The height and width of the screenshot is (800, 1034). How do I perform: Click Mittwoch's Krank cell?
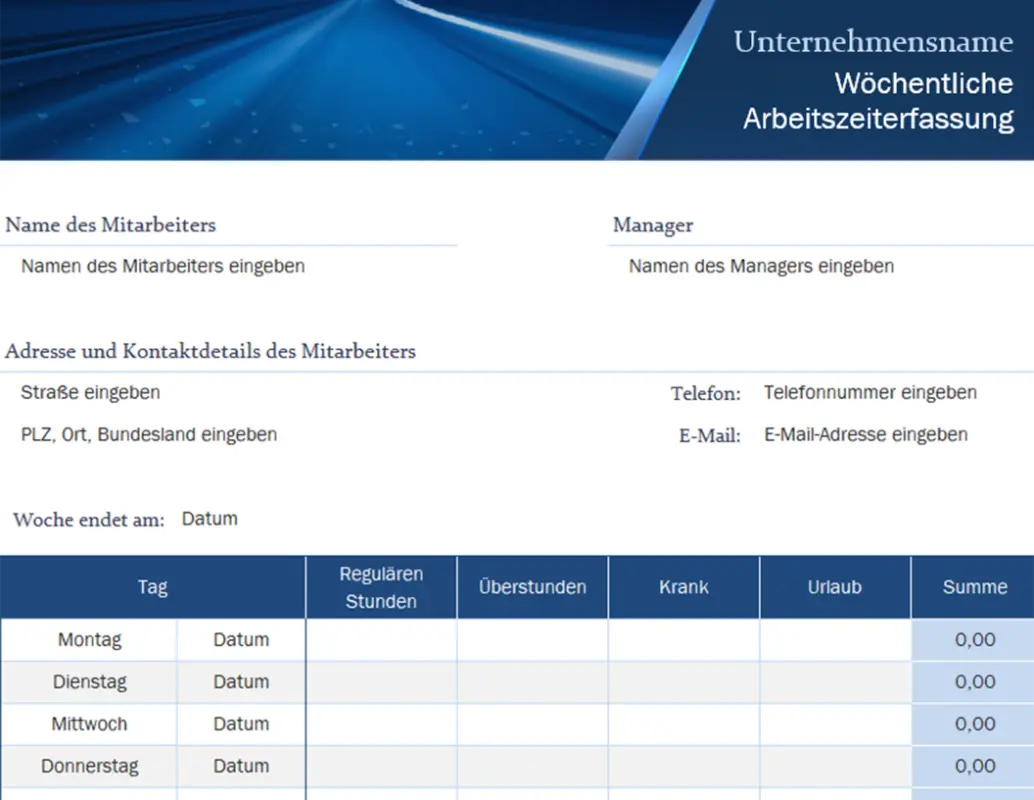(684, 724)
